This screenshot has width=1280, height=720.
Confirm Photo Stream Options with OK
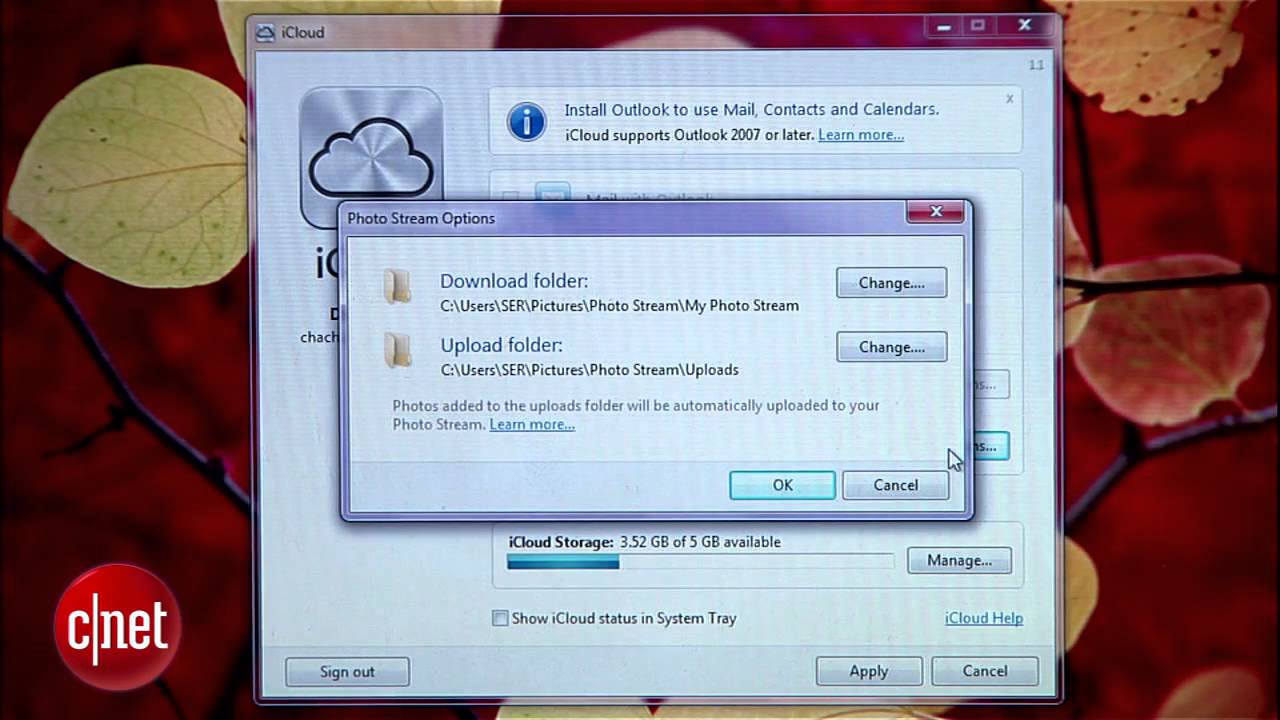(x=782, y=485)
